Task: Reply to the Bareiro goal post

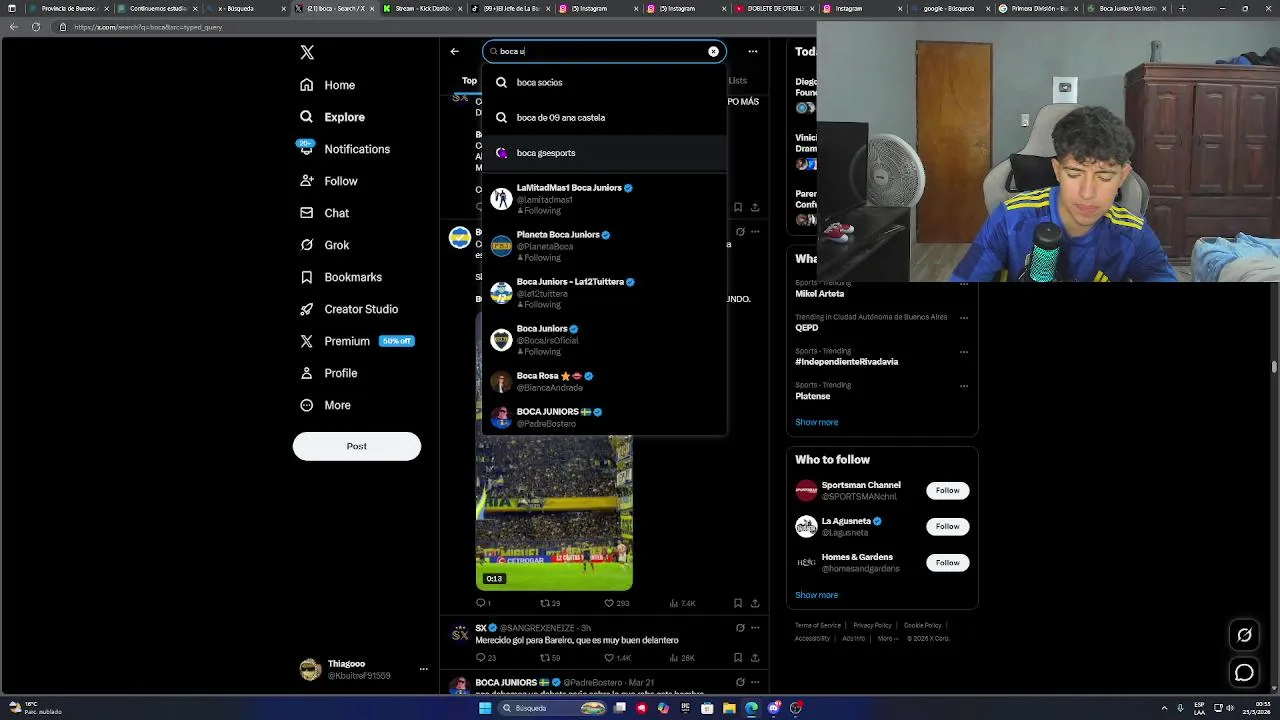Action: 485,658
